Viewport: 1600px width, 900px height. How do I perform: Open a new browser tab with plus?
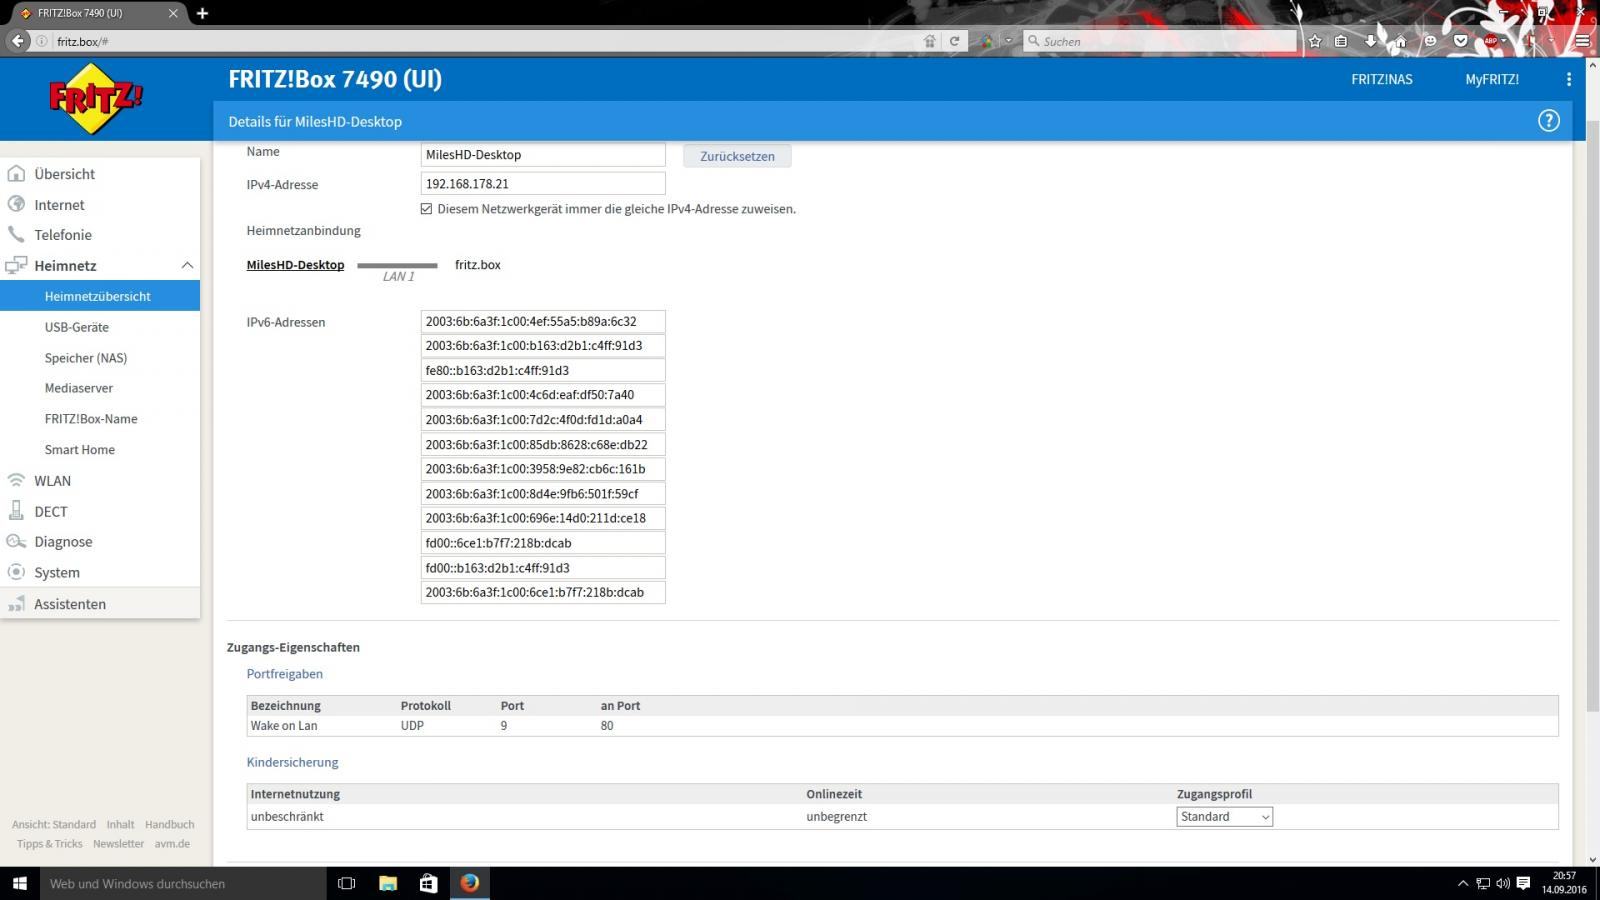tap(202, 13)
